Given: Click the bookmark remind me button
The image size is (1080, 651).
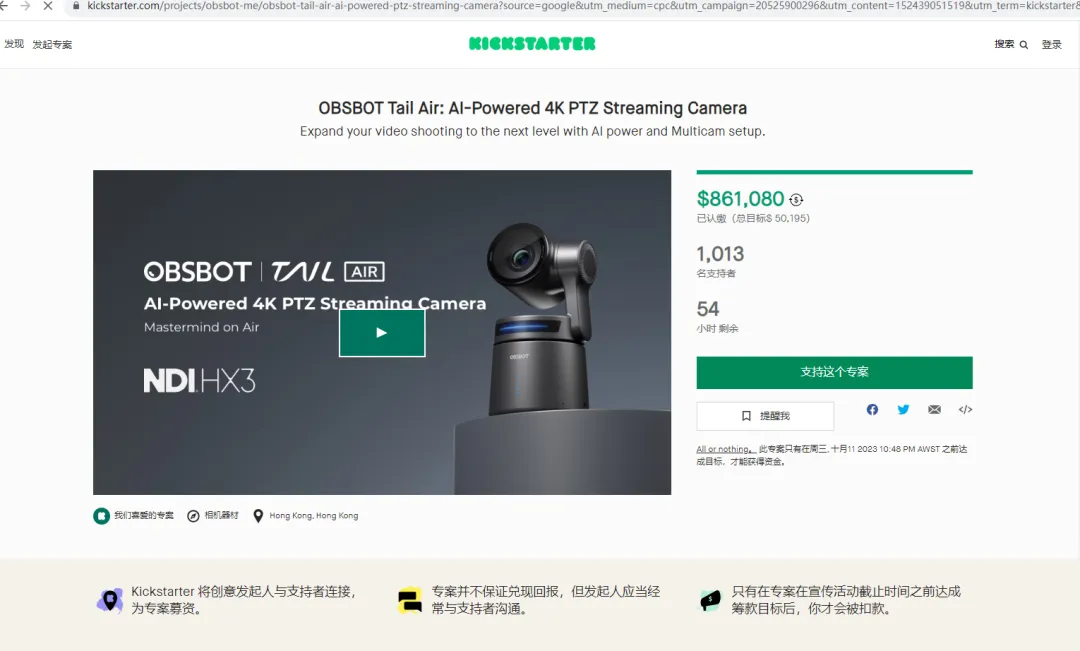Looking at the screenshot, I should coord(765,416).
